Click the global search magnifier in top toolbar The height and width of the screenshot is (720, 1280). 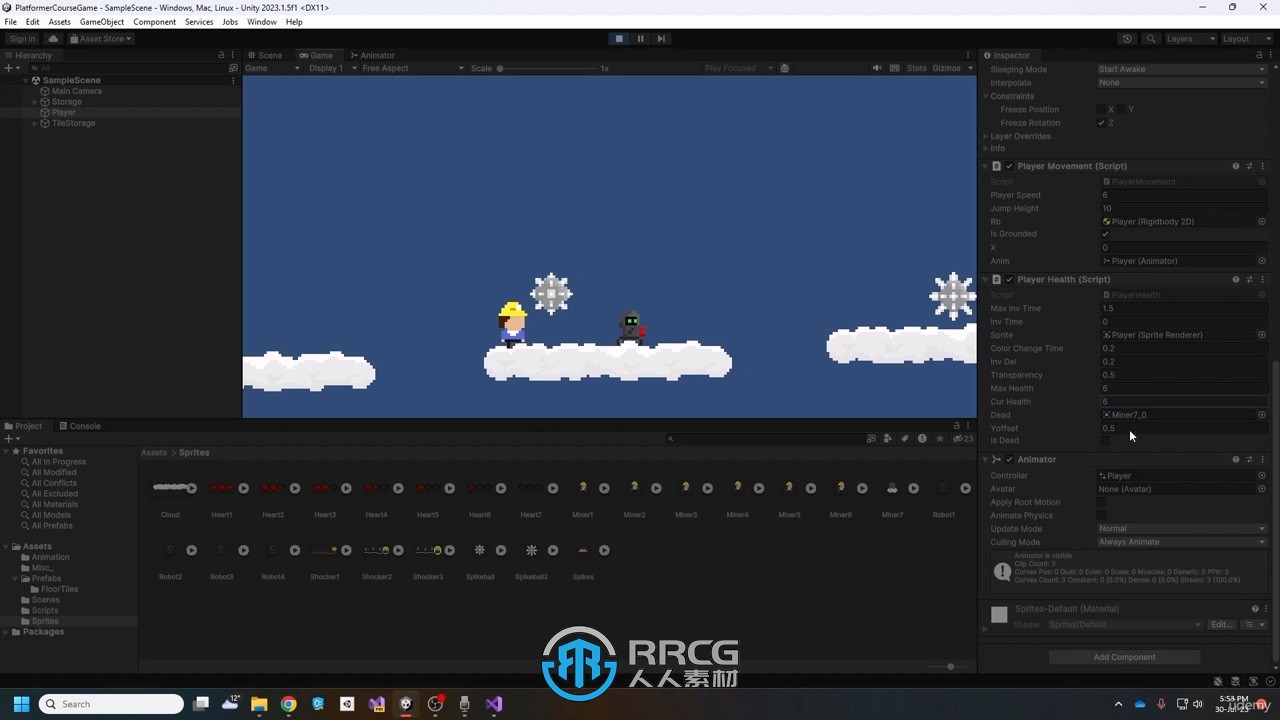point(1151,39)
